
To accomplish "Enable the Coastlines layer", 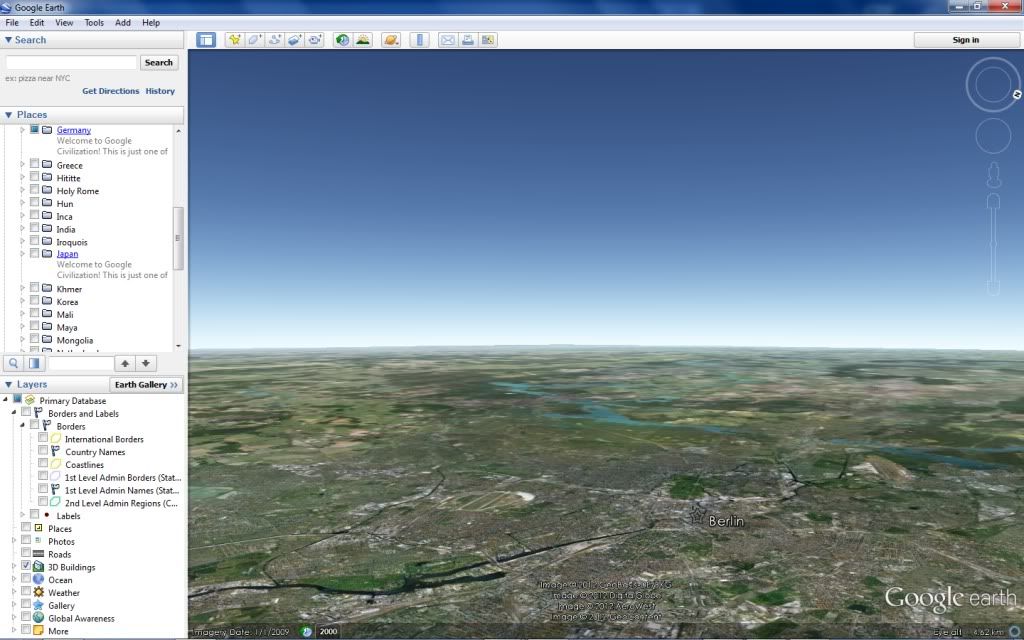I will [x=42, y=464].
